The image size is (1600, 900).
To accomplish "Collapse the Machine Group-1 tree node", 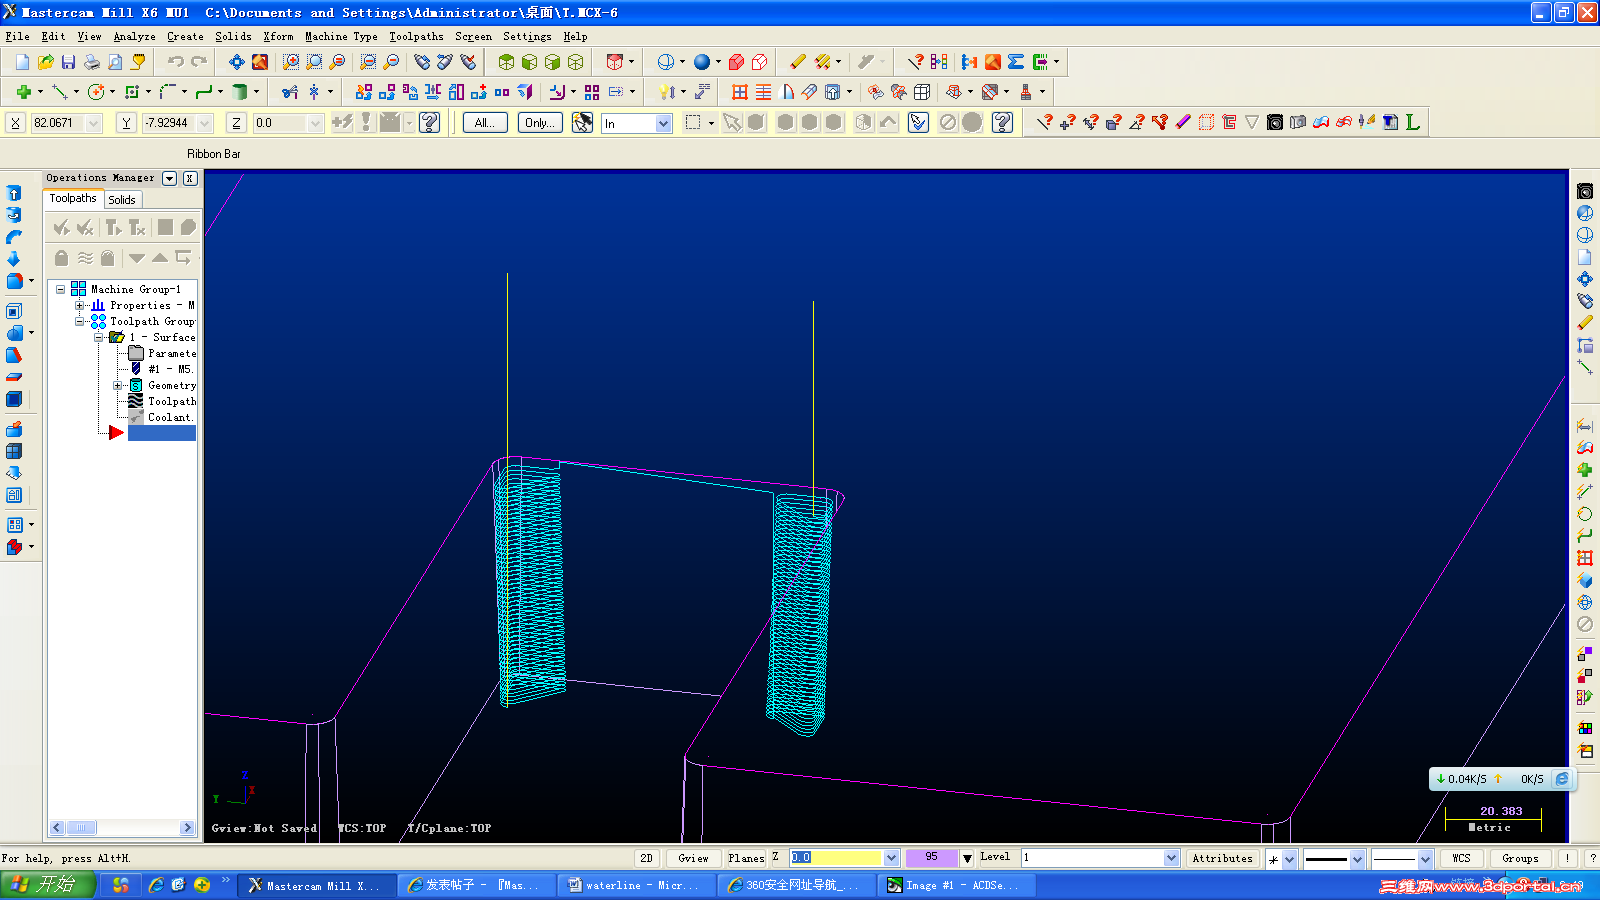I will coord(60,289).
